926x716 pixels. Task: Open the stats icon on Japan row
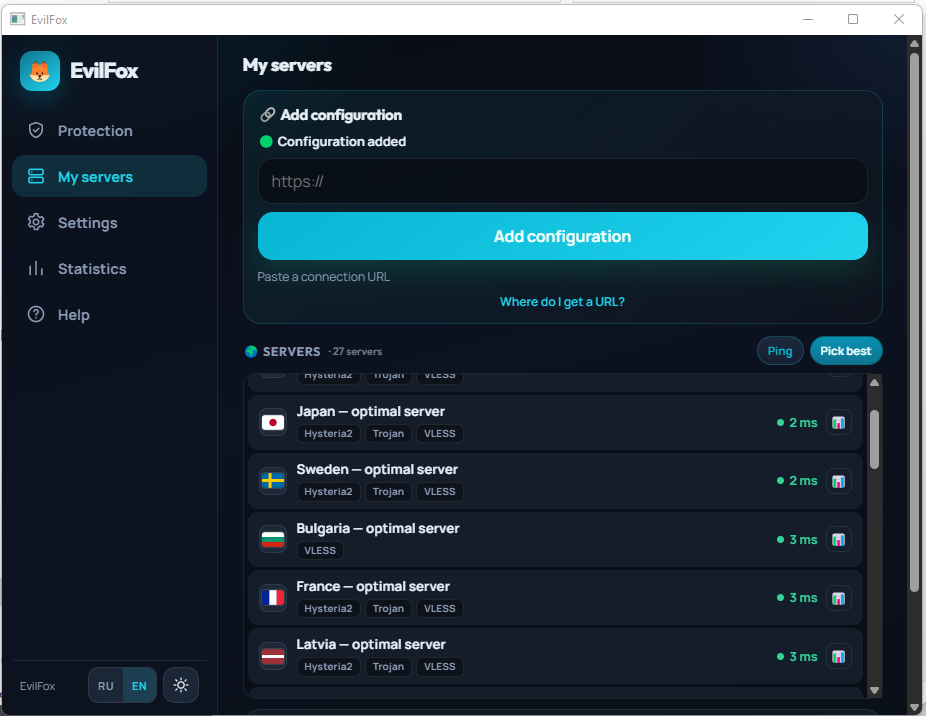pos(839,423)
